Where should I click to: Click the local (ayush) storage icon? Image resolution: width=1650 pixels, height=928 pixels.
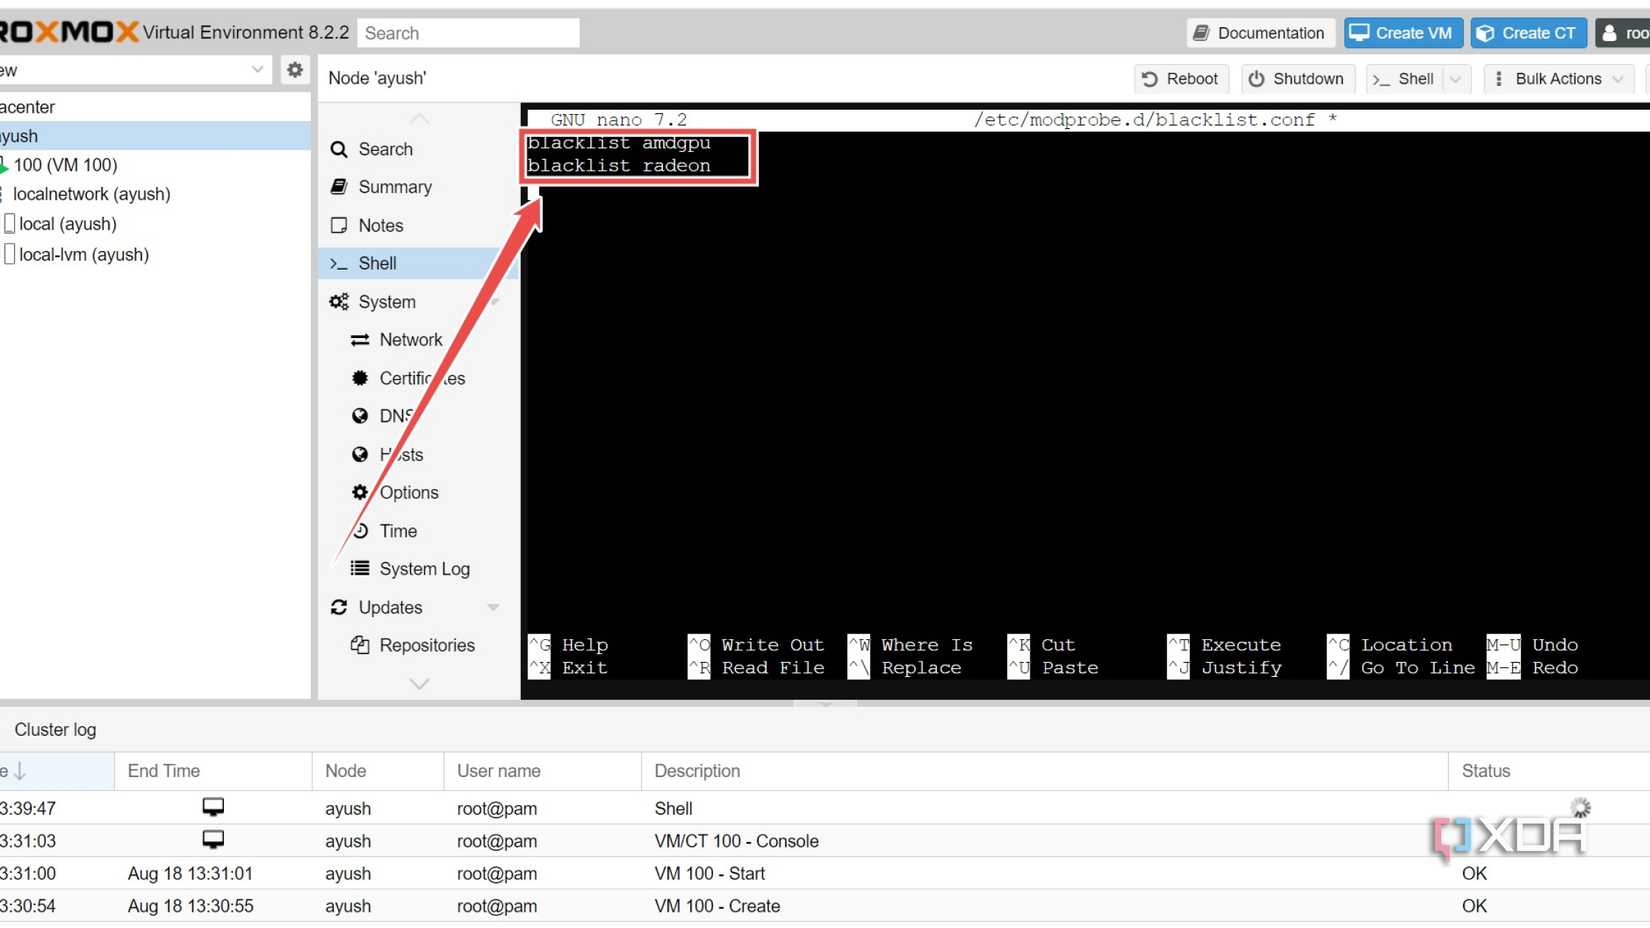pyautogui.click(x=9, y=224)
